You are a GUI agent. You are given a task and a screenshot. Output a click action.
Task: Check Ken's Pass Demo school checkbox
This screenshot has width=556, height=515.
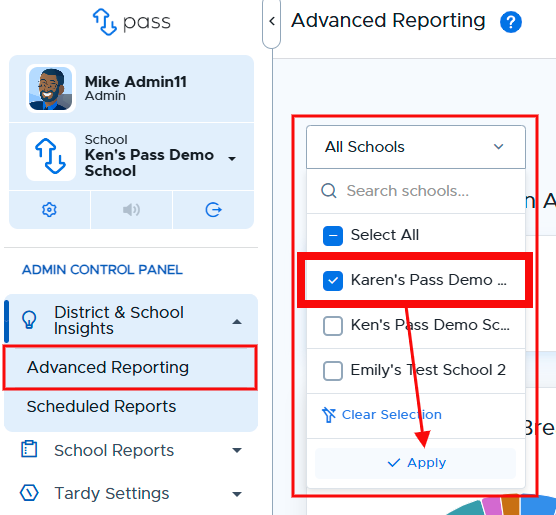333,325
